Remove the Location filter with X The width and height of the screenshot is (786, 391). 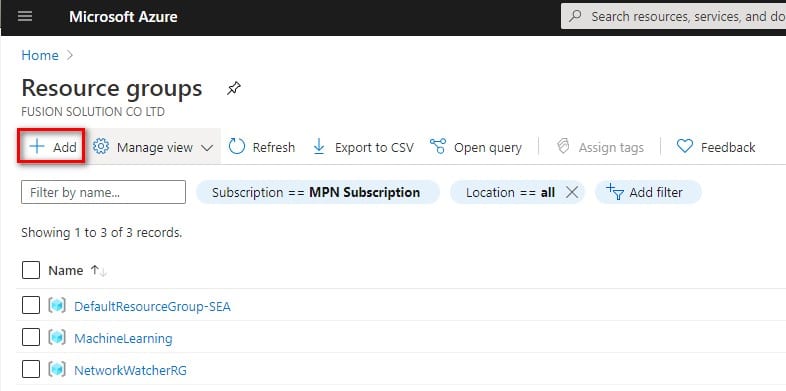tap(571, 192)
